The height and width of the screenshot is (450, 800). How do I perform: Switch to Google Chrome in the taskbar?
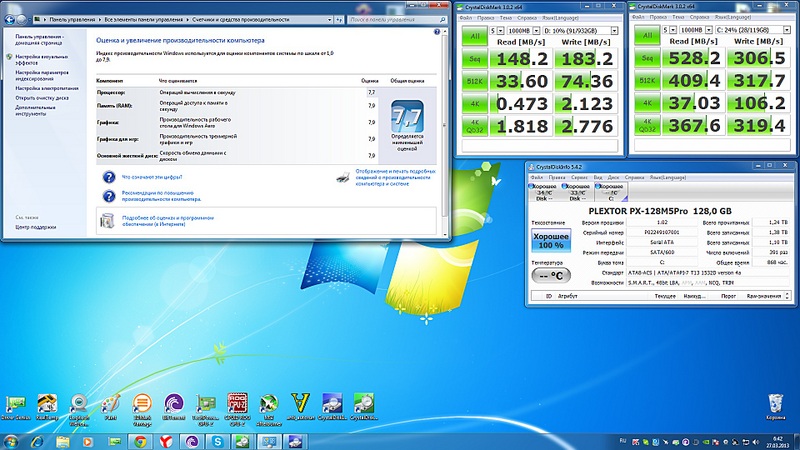coord(140,441)
